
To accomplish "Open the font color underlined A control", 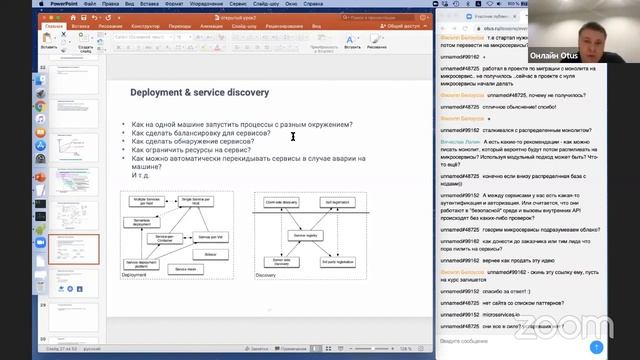I will [218, 48].
